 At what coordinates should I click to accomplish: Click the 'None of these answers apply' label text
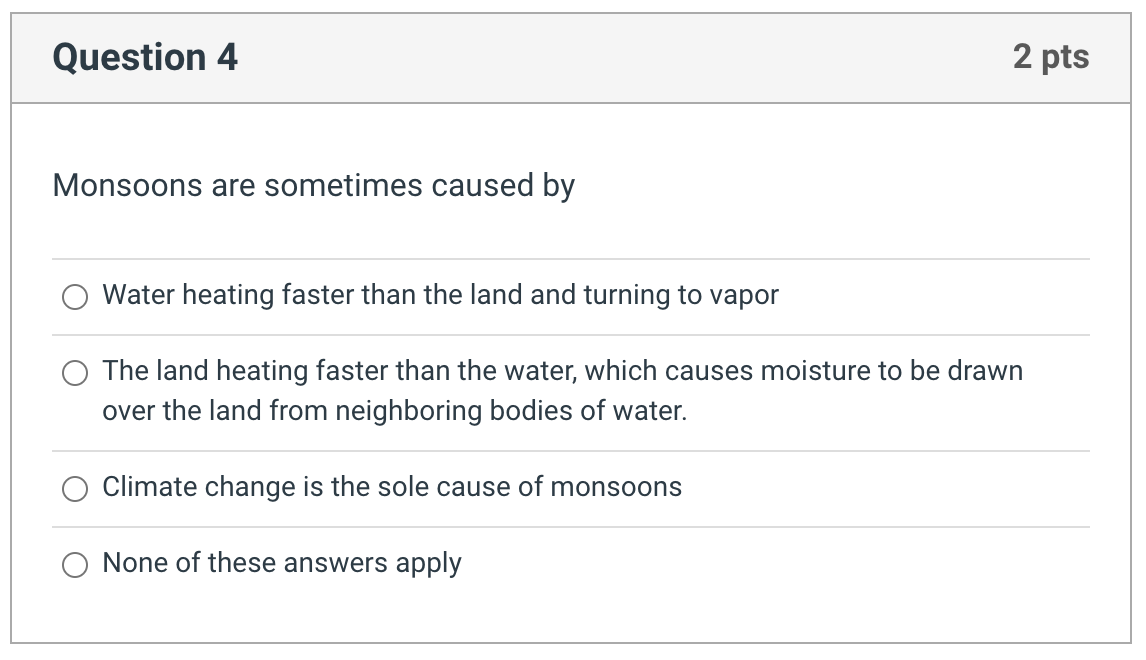[282, 563]
